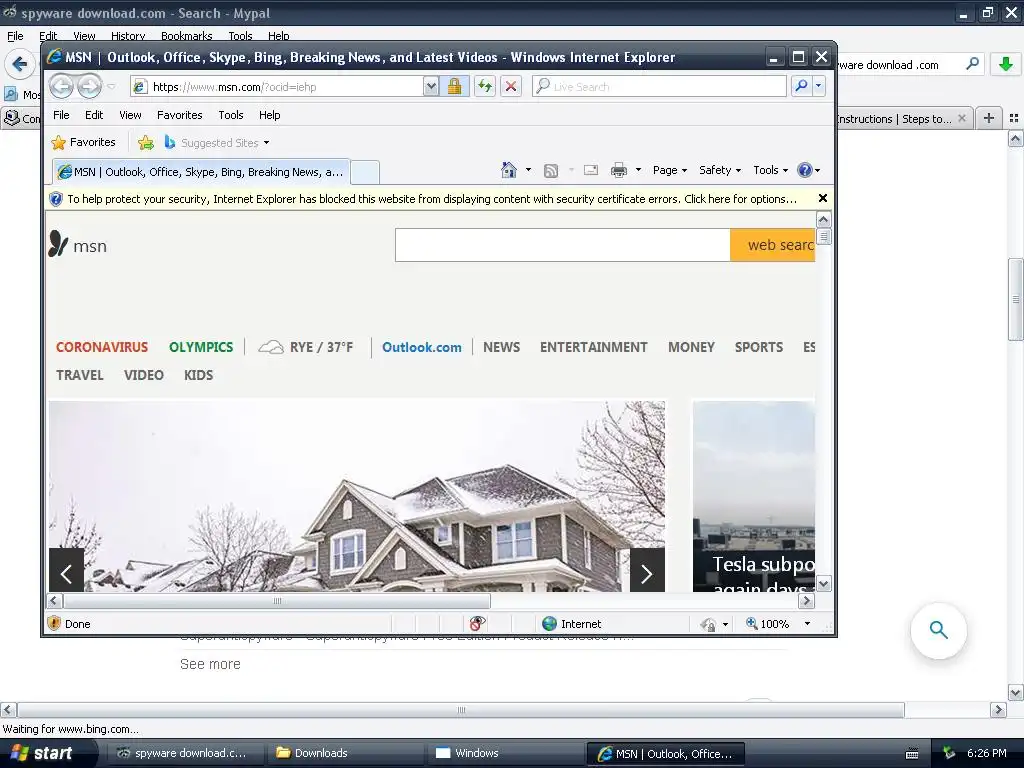This screenshot has height=768, width=1024.
Task: Open the Outlook.com link
Action: [x=422, y=347]
